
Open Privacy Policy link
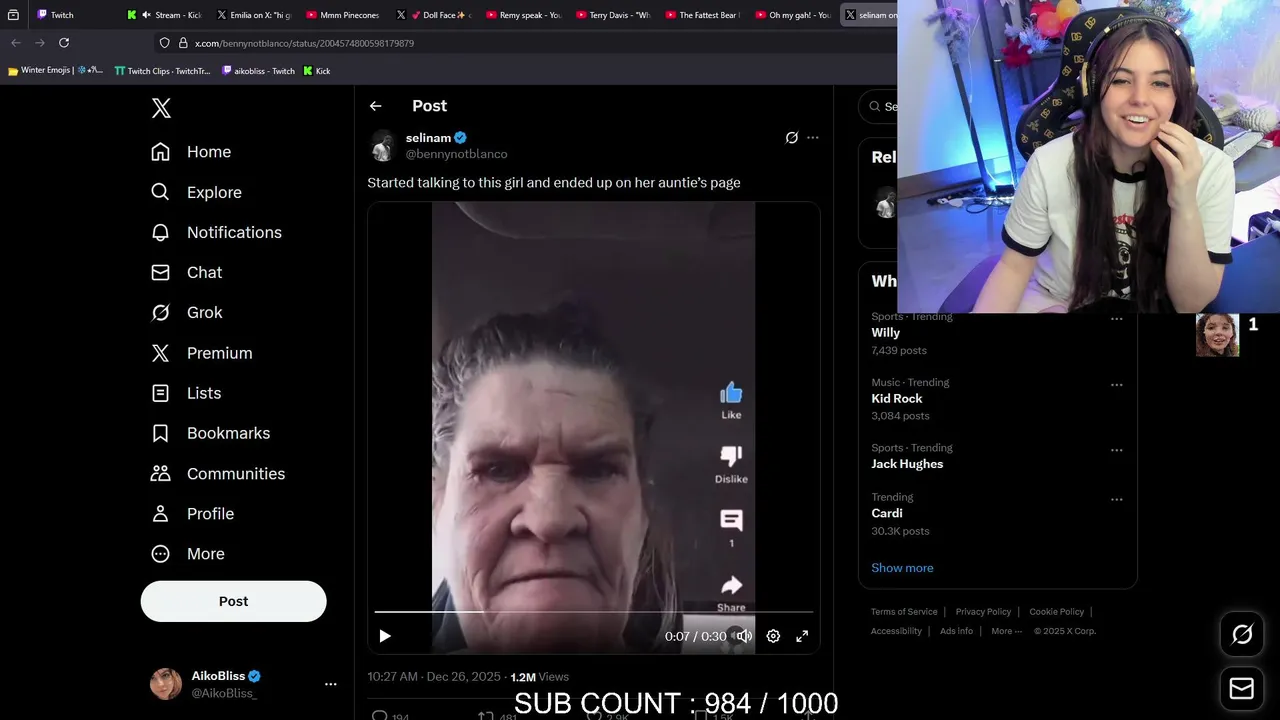click(983, 612)
